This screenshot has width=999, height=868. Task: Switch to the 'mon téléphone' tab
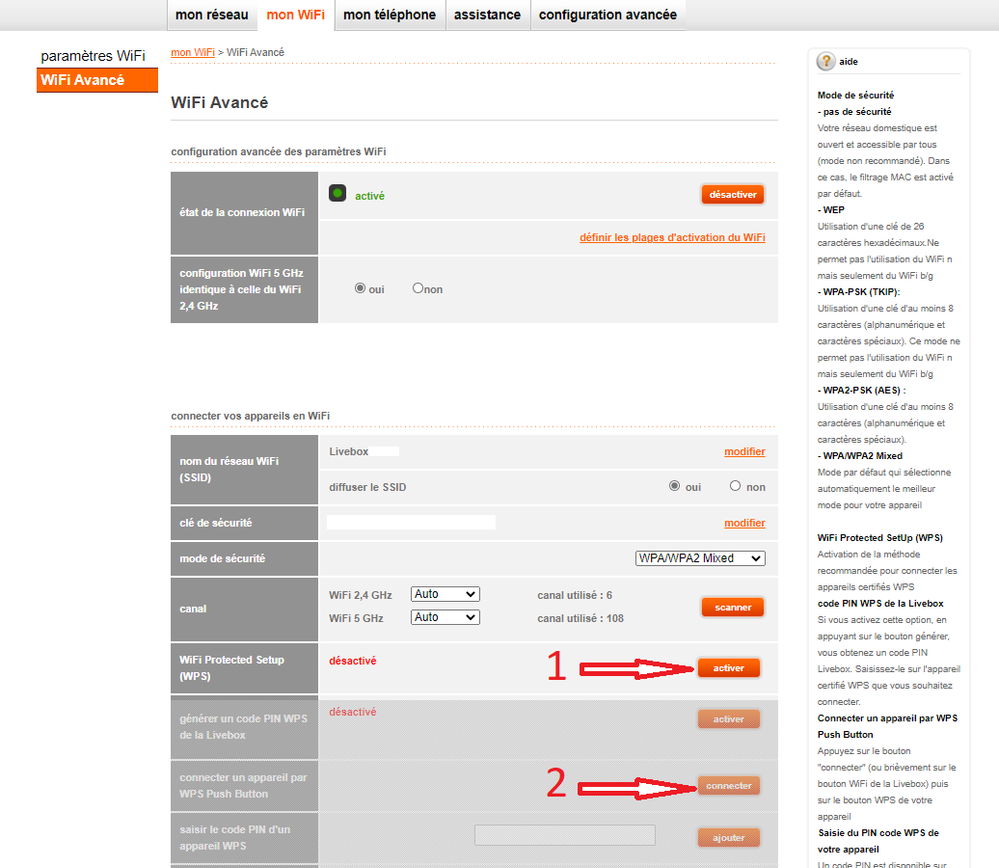(389, 15)
